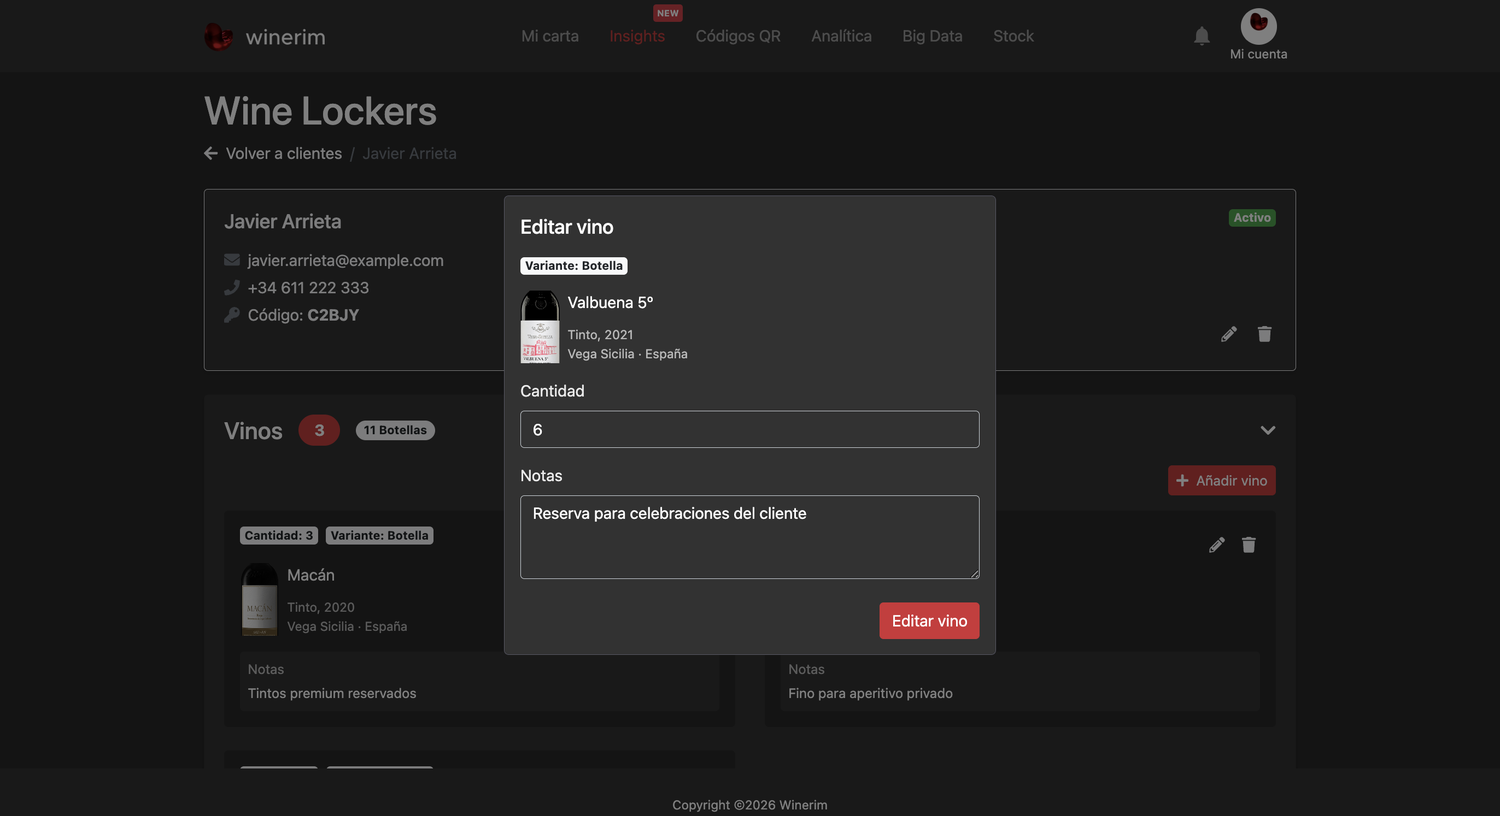1500x816 pixels.
Task: Click Cantidad: 3 badge on Macán card
Action: pos(279,536)
